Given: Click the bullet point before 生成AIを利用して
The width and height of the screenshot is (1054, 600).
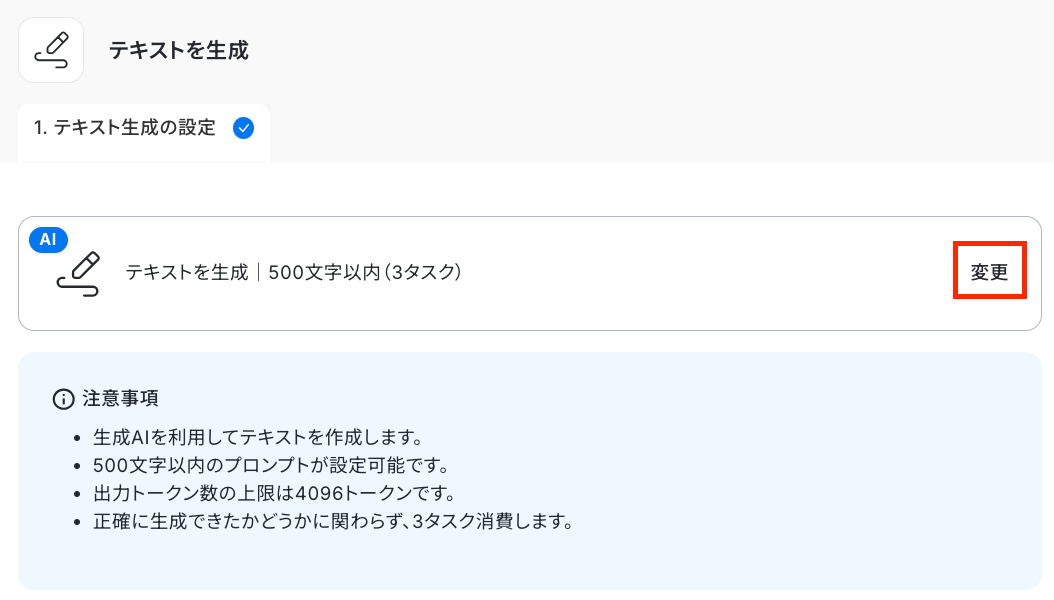Looking at the screenshot, I should coord(79,438).
